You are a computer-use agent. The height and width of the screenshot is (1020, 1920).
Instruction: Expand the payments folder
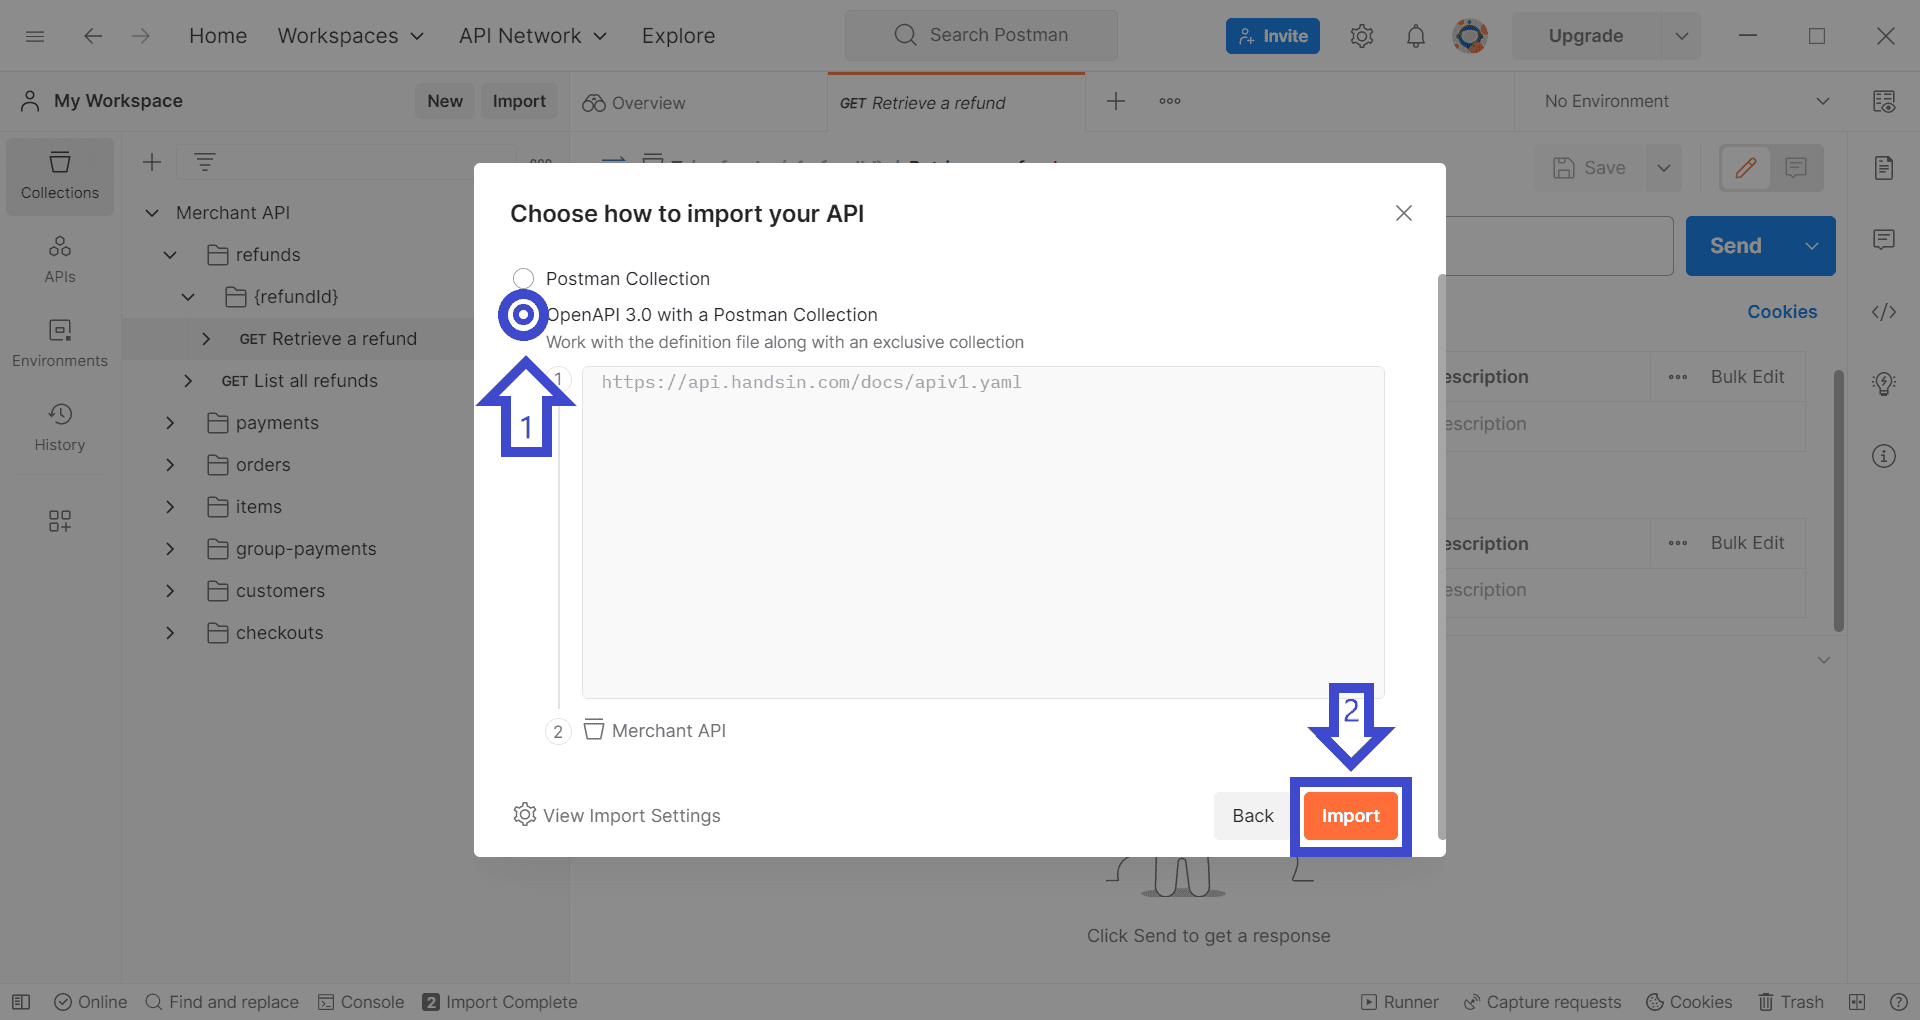coord(170,423)
